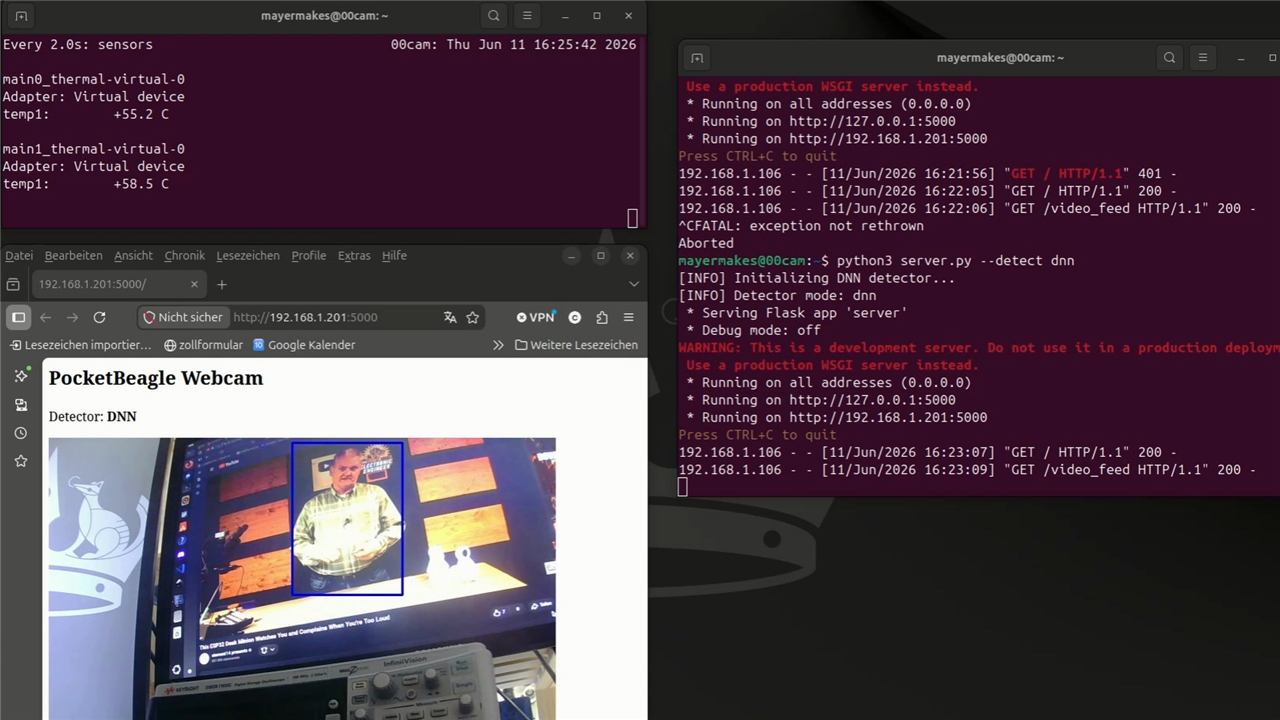Click the translate page icon

(x=450, y=317)
